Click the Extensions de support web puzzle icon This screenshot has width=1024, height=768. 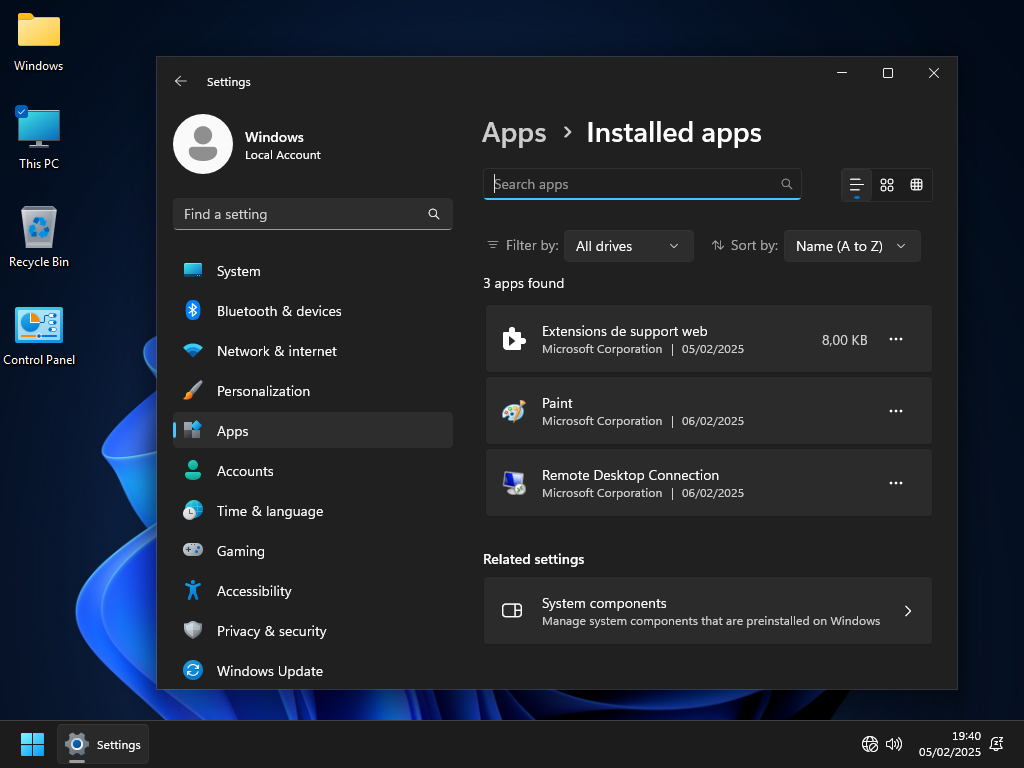[x=514, y=339]
